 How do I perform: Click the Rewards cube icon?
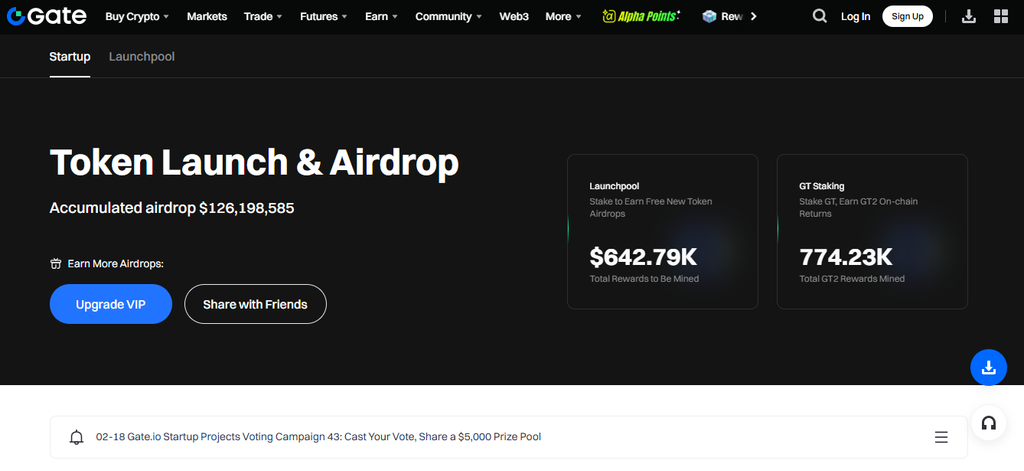point(709,16)
